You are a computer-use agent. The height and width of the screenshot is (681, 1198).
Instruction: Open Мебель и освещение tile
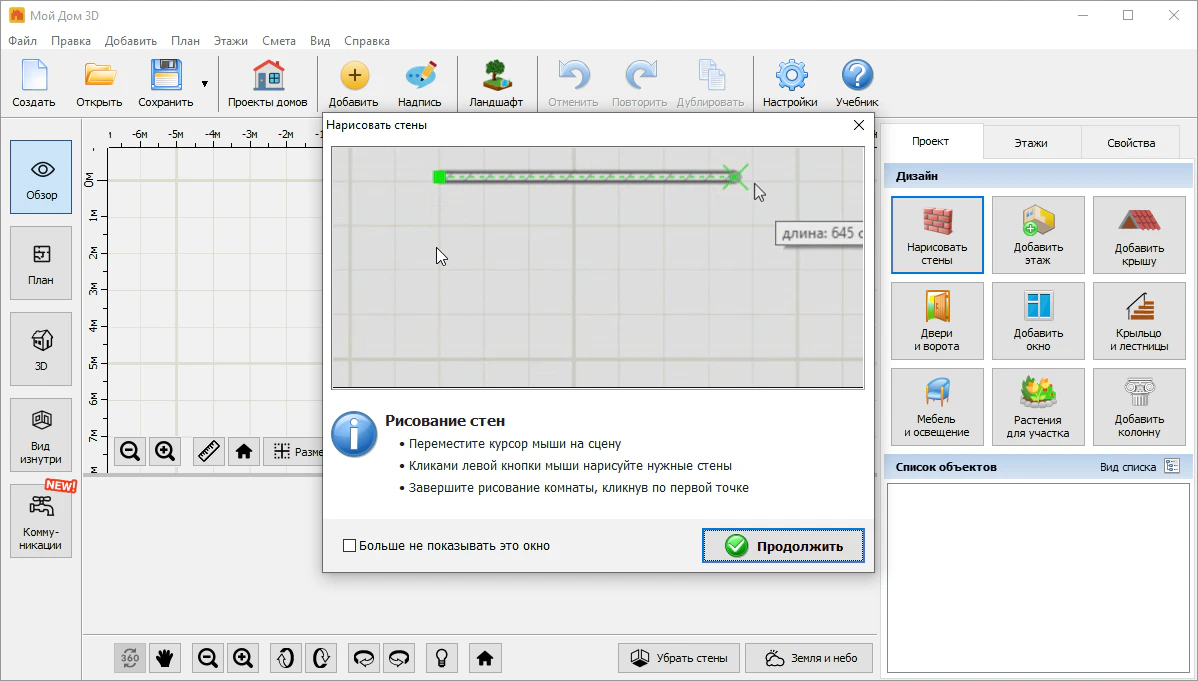tap(937, 407)
